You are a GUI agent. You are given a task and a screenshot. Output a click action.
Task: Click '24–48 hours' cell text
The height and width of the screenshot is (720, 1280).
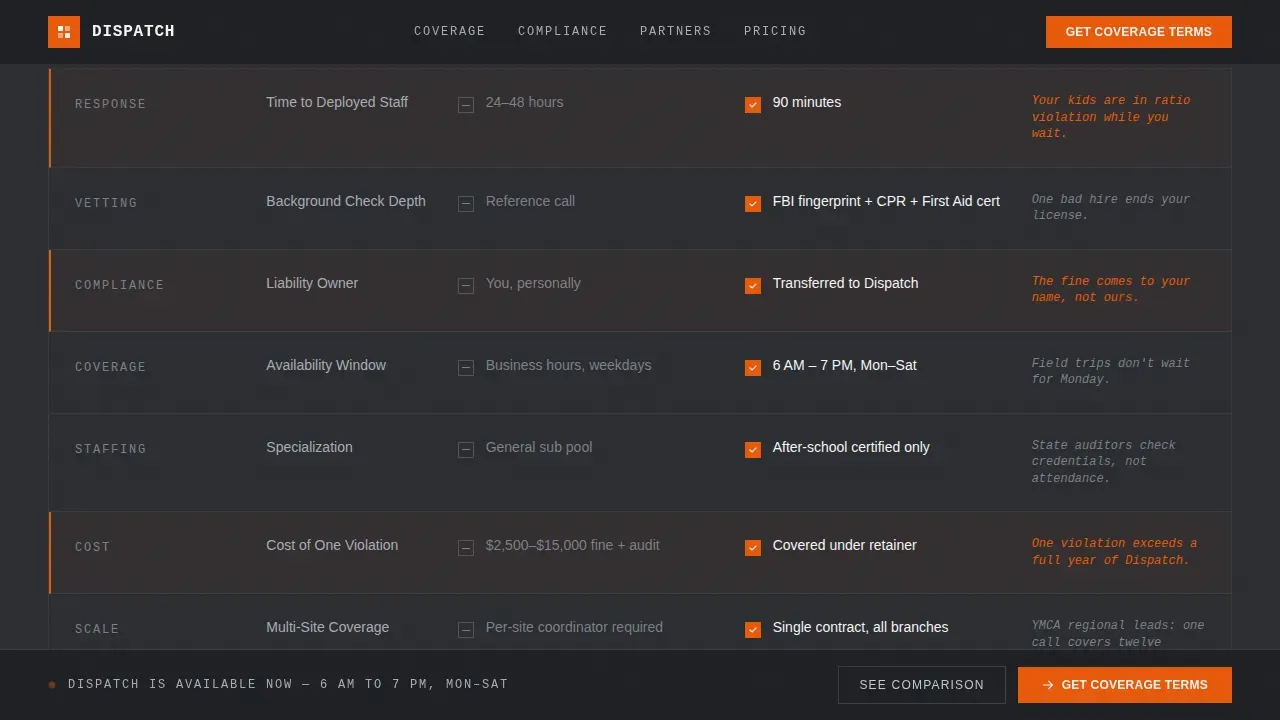[x=525, y=102]
